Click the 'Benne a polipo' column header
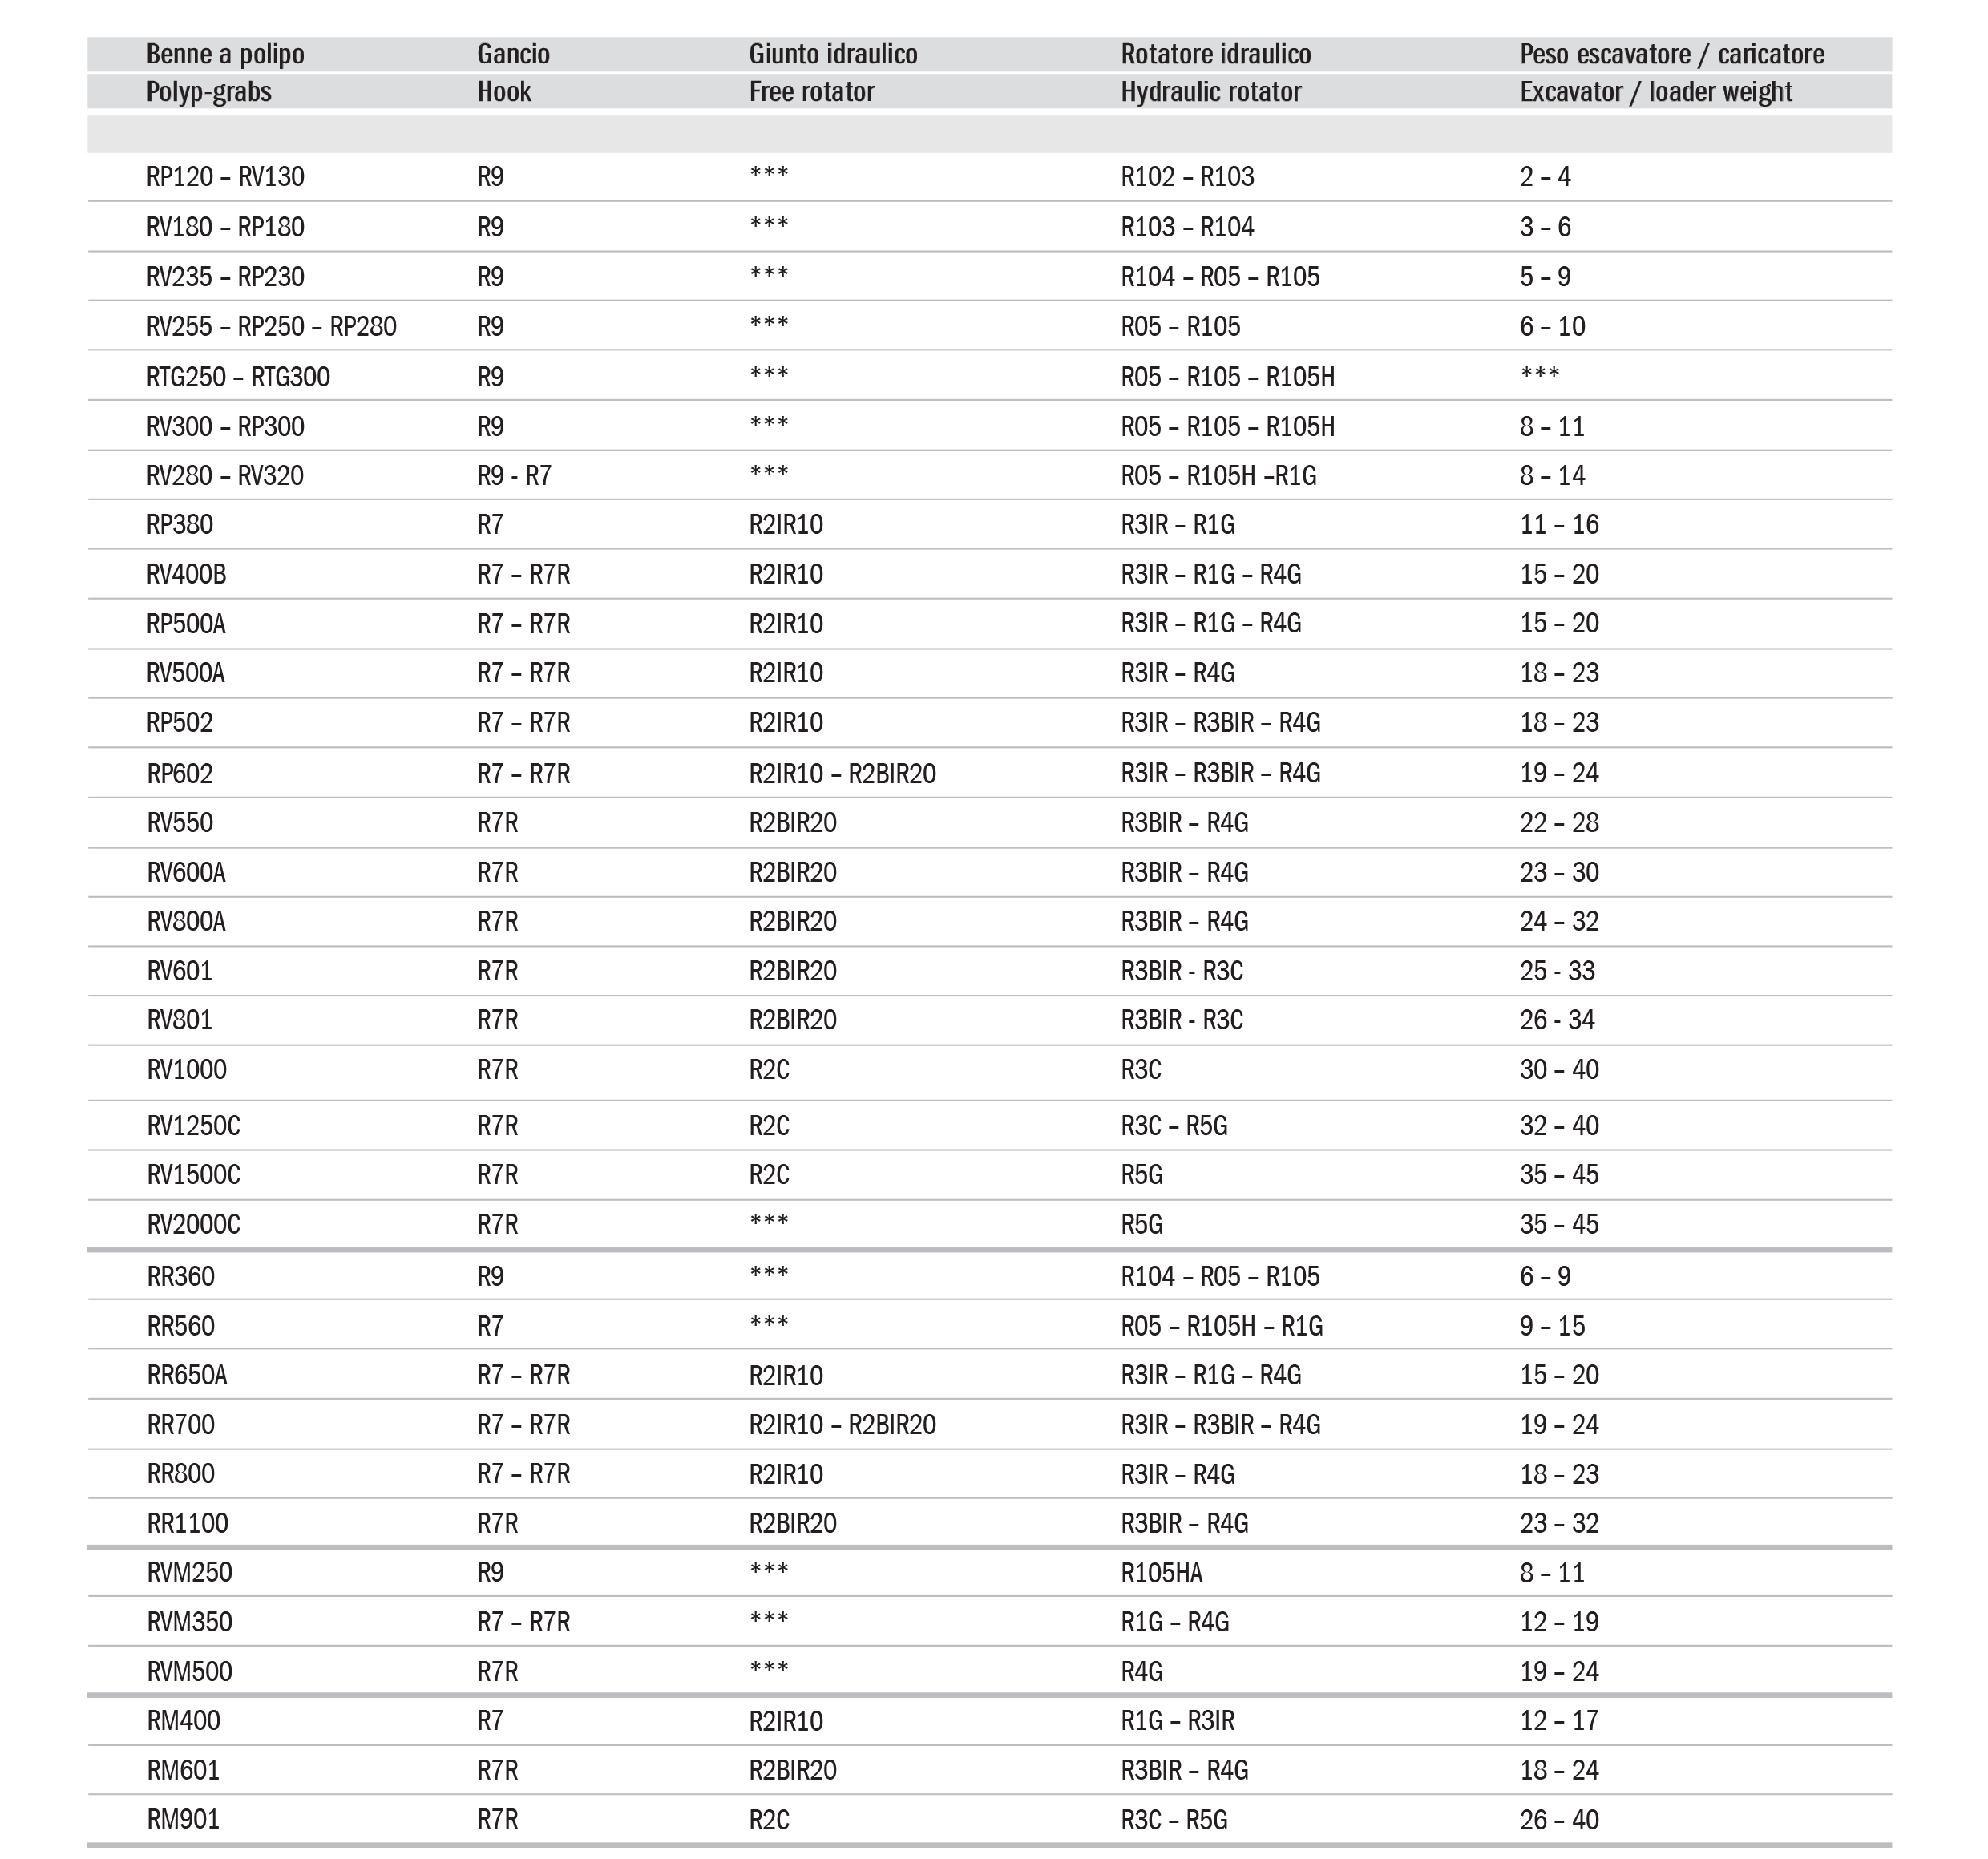 coord(225,54)
